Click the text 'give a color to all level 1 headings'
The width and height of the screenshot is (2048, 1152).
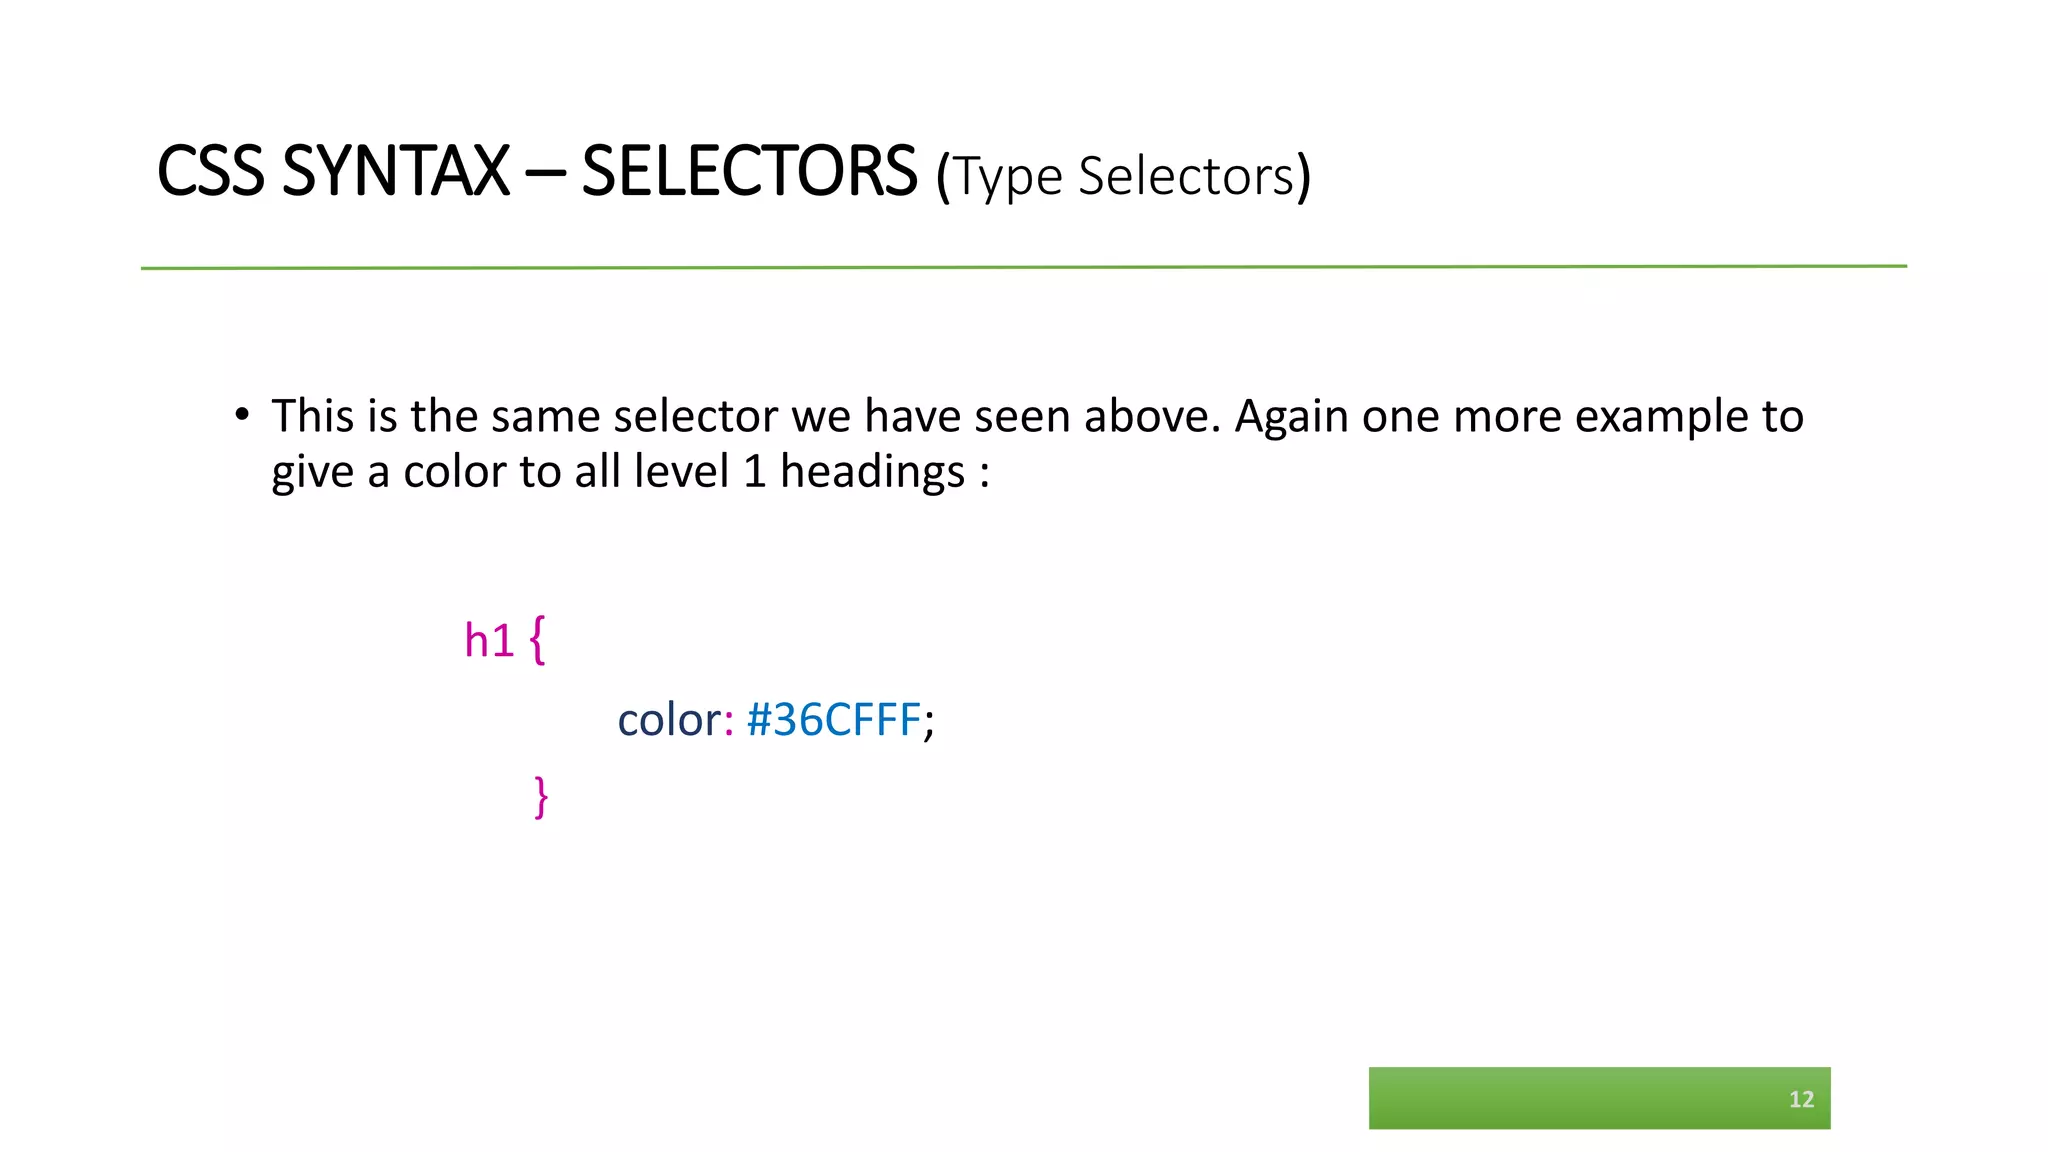[x=618, y=472]
